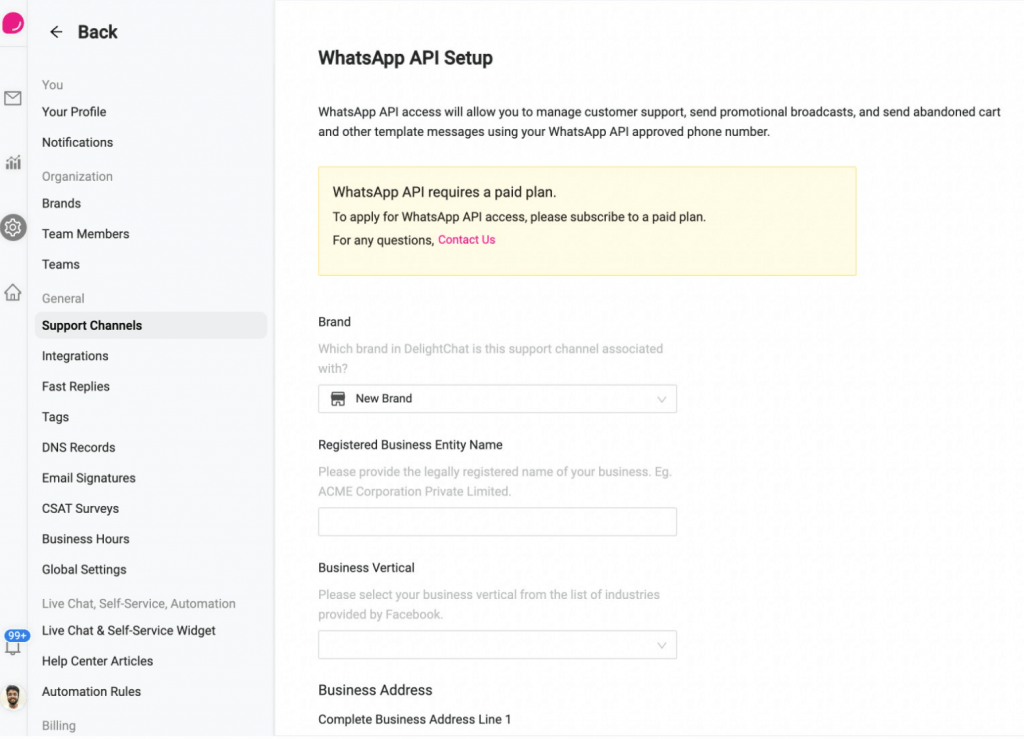Open Team Members settings
This screenshot has height=739, width=1024.
(x=86, y=234)
